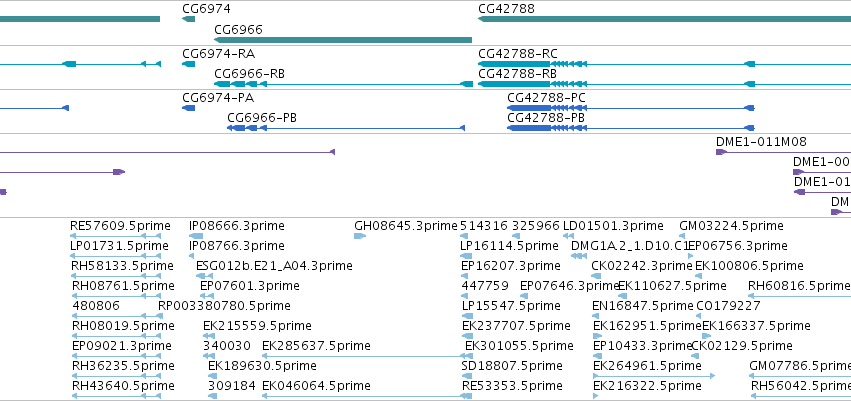
Task: Click the RE53353.5prime EST label
Action: [x=512, y=386]
